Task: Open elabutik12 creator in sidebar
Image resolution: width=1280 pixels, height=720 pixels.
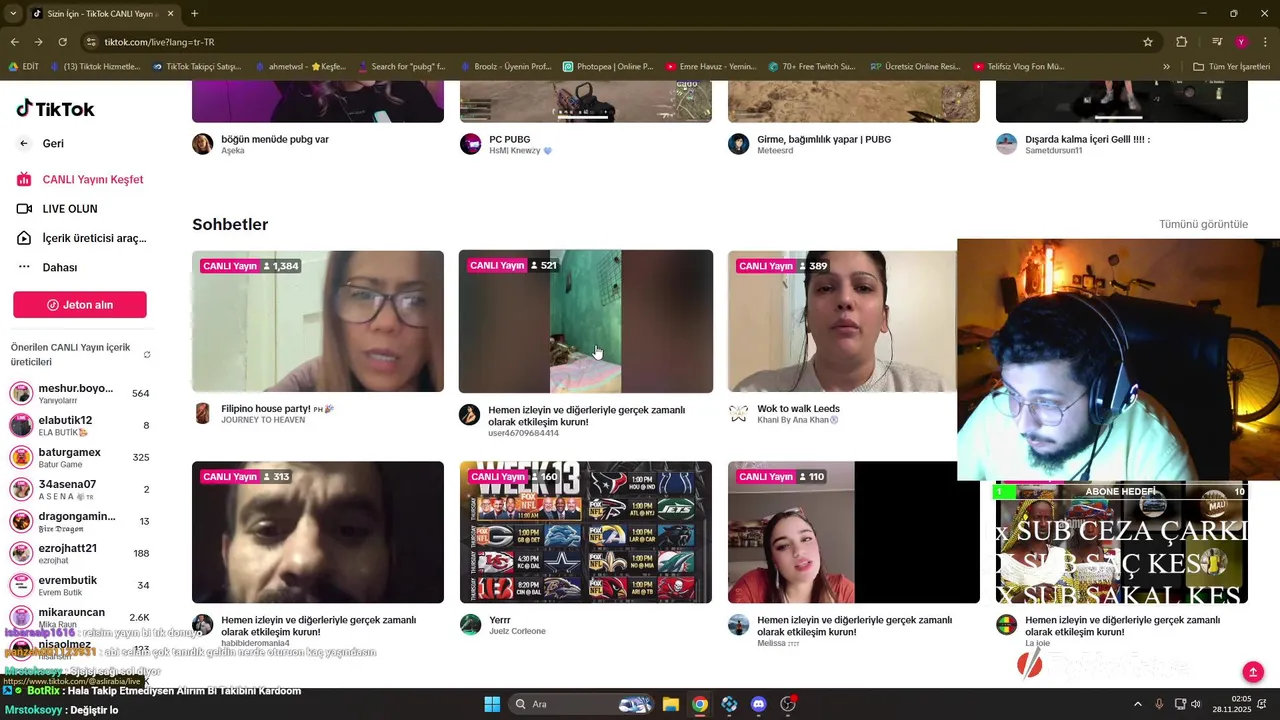Action: click(80, 425)
